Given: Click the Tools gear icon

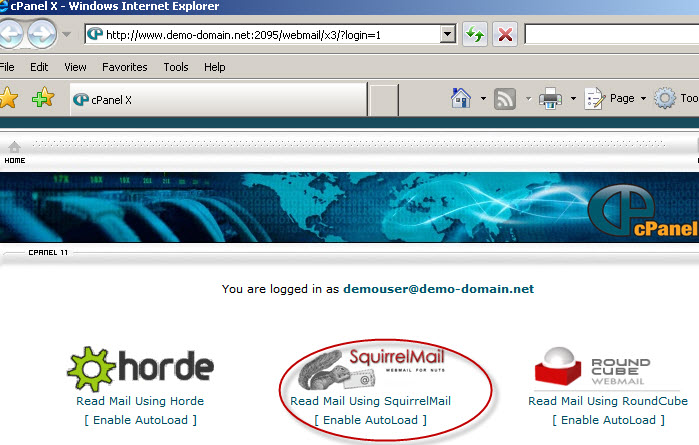Looking at the screenshot, I should (x=665, y=99).
